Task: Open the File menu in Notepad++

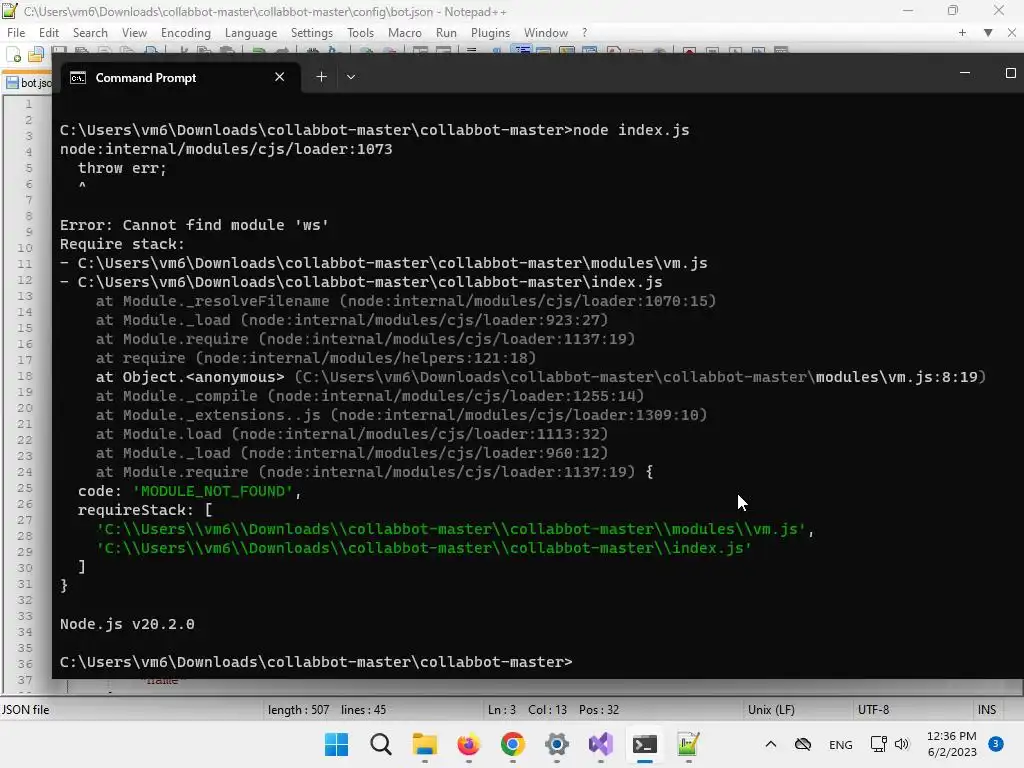Action: pyautogui.click(x=16, y=33)
